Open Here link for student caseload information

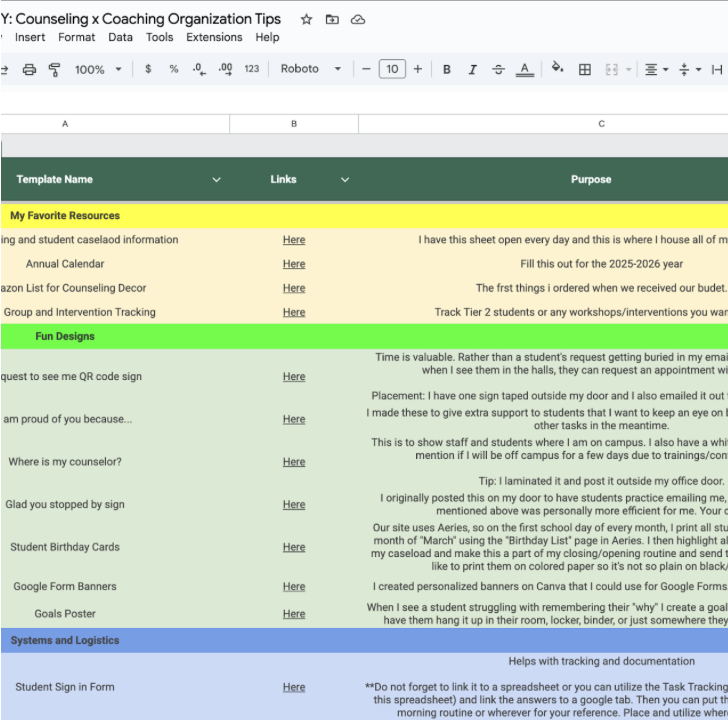[294, 240]
